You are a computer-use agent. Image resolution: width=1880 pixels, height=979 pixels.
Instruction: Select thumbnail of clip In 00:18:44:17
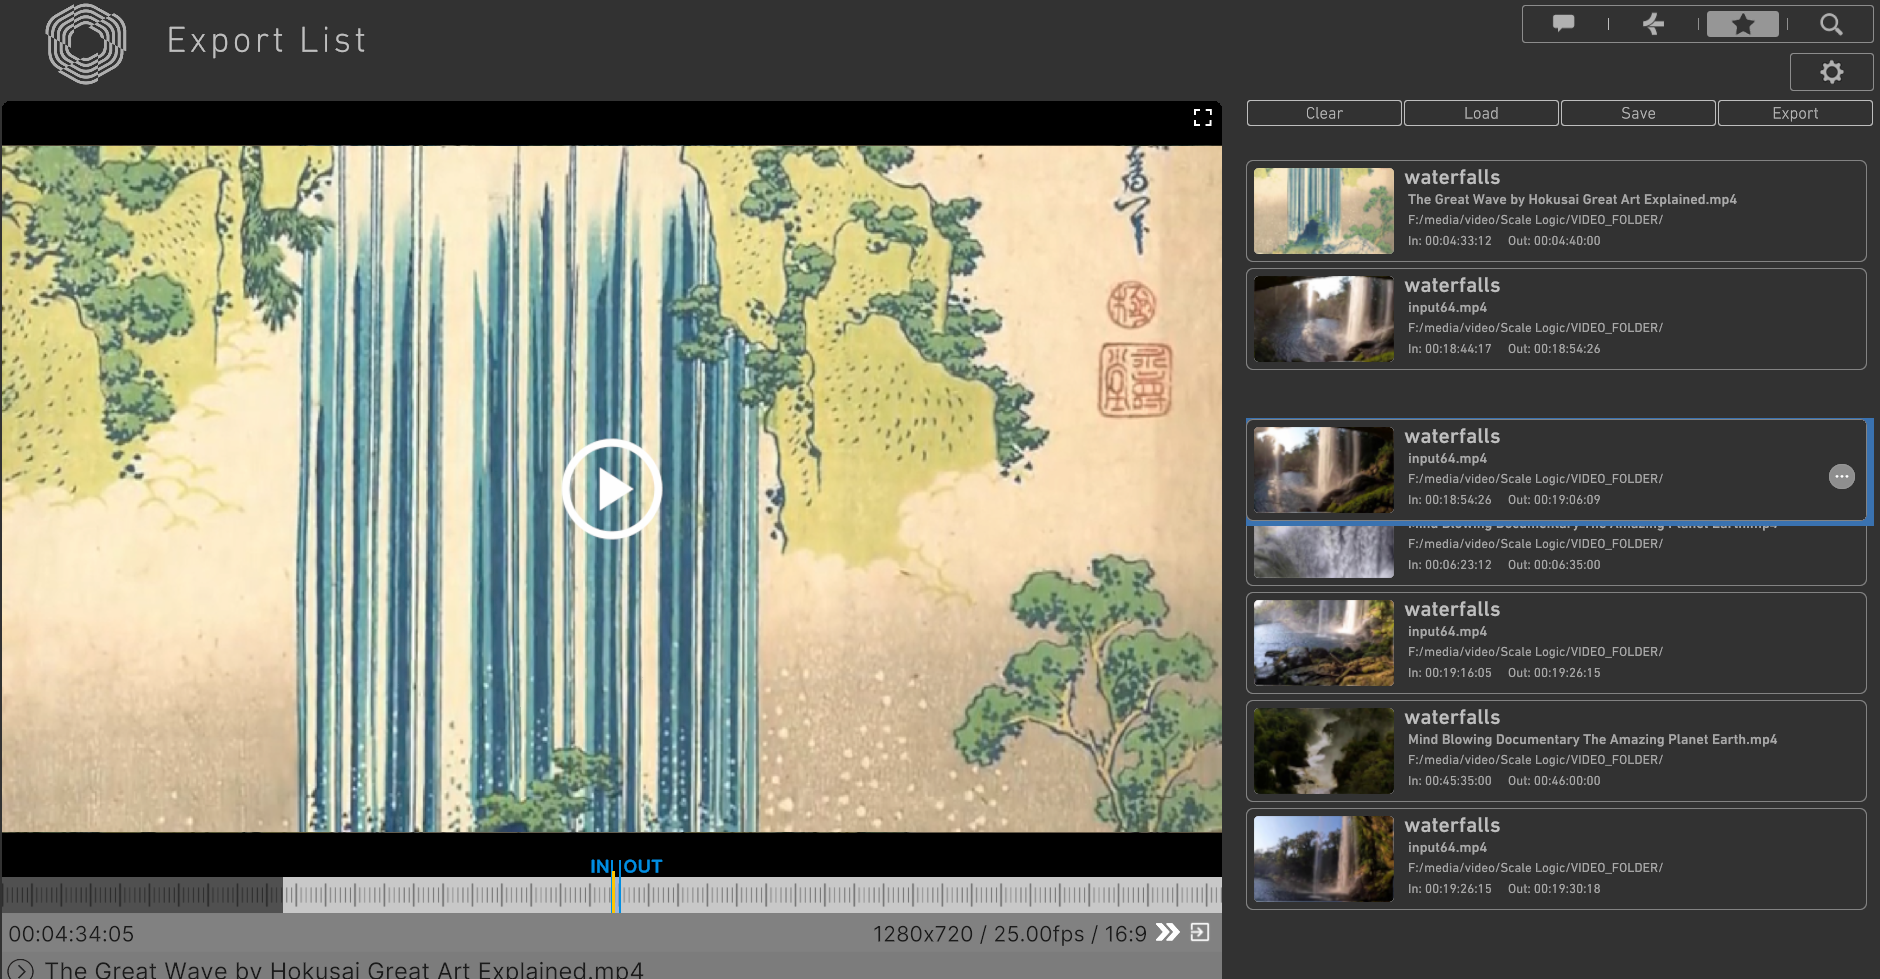1324,319
